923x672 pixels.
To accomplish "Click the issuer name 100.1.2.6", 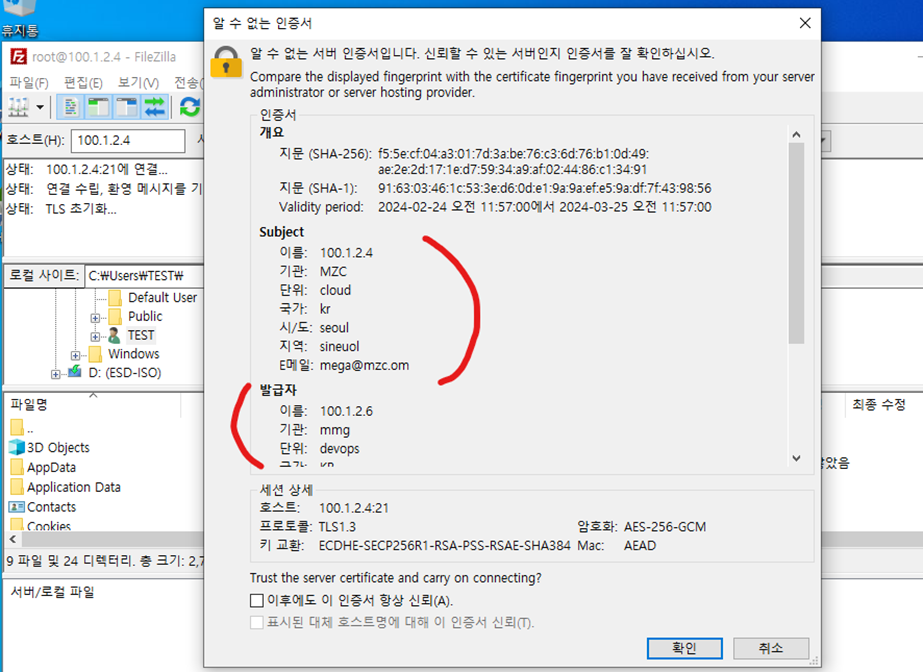I will pos(346,411).
